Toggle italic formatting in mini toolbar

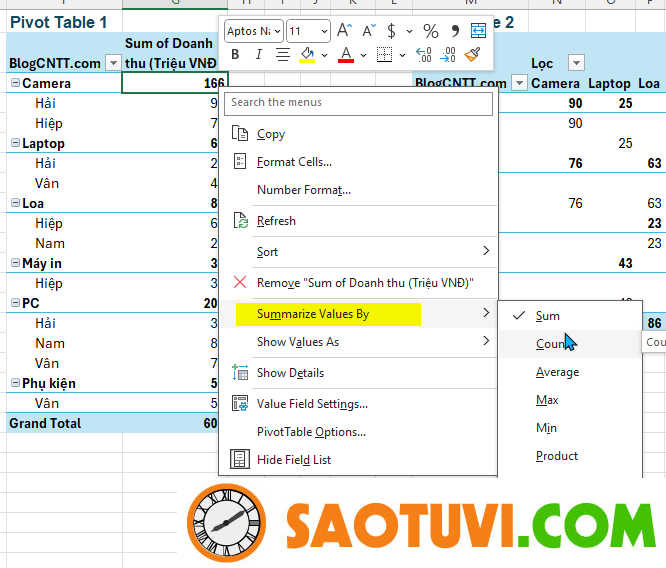pyautogui.click(x=259, y=55)
